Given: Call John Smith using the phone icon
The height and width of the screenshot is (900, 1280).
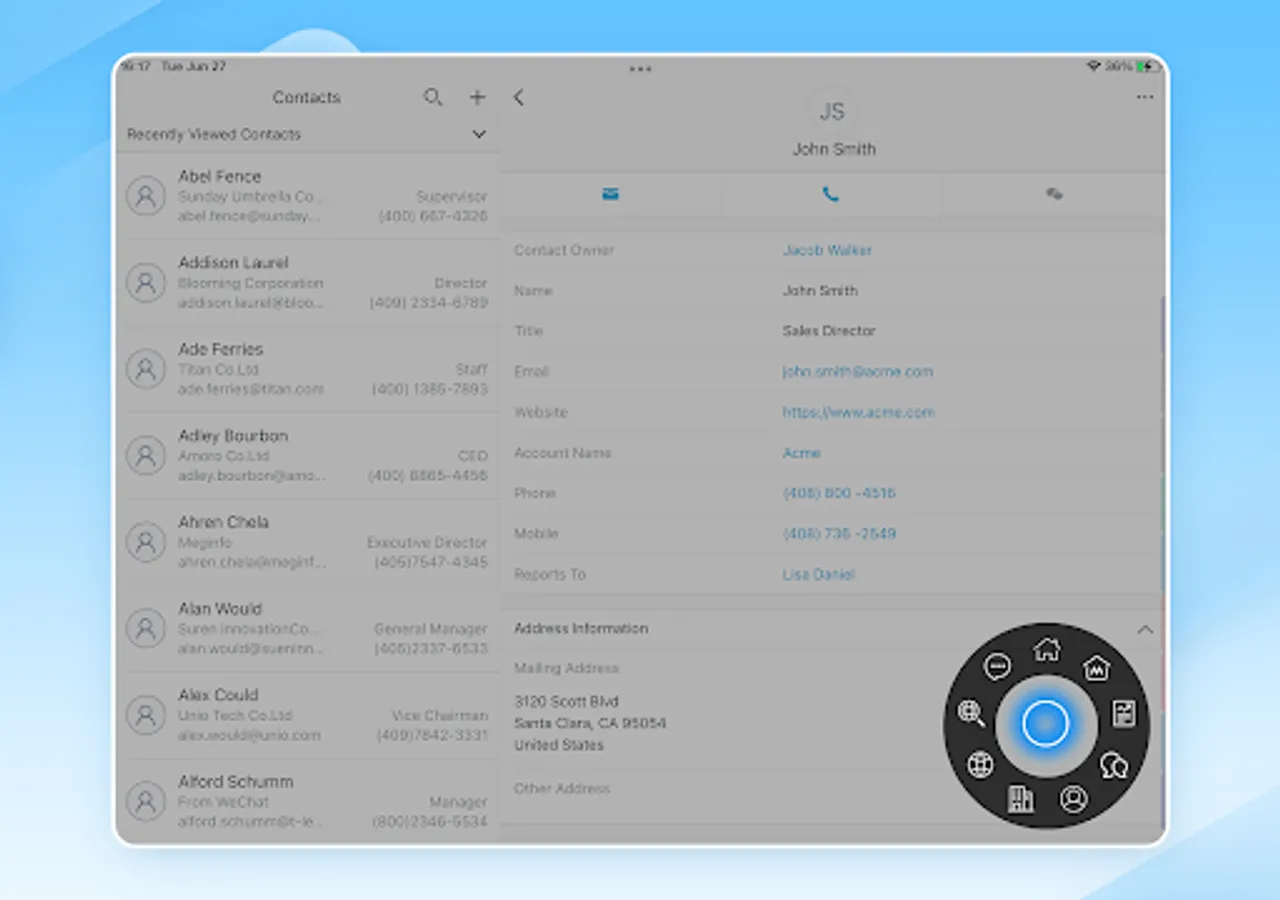Looking at the screenshot, I should 830,194.
